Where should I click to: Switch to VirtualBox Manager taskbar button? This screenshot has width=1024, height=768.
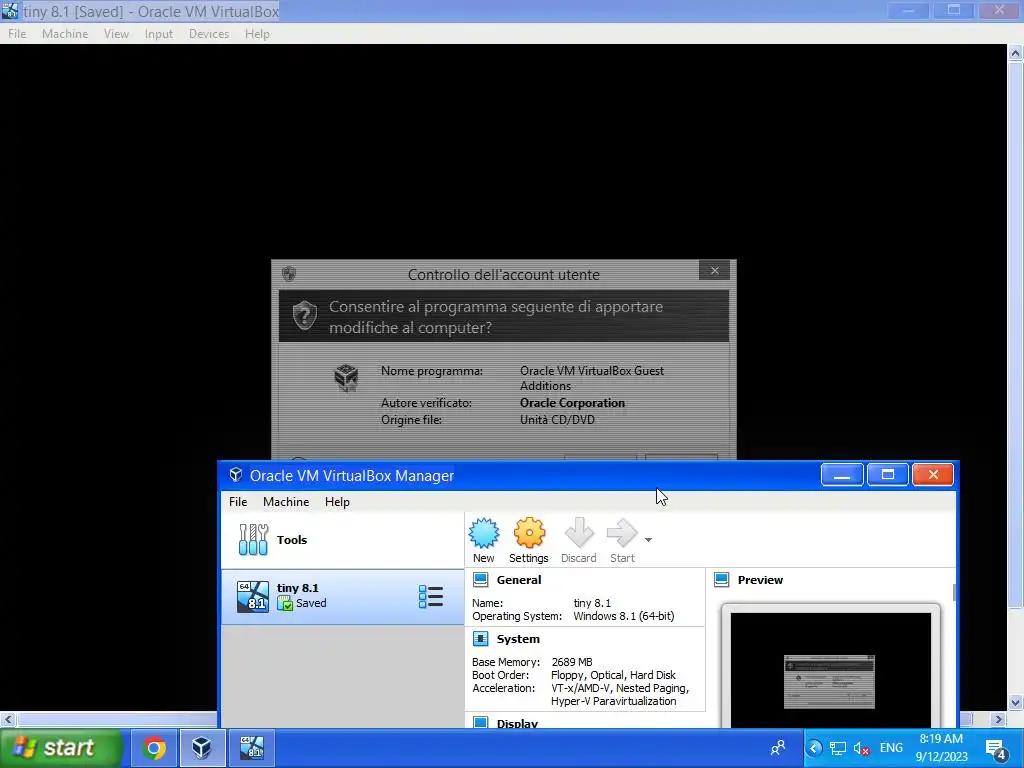pos(202,748)
